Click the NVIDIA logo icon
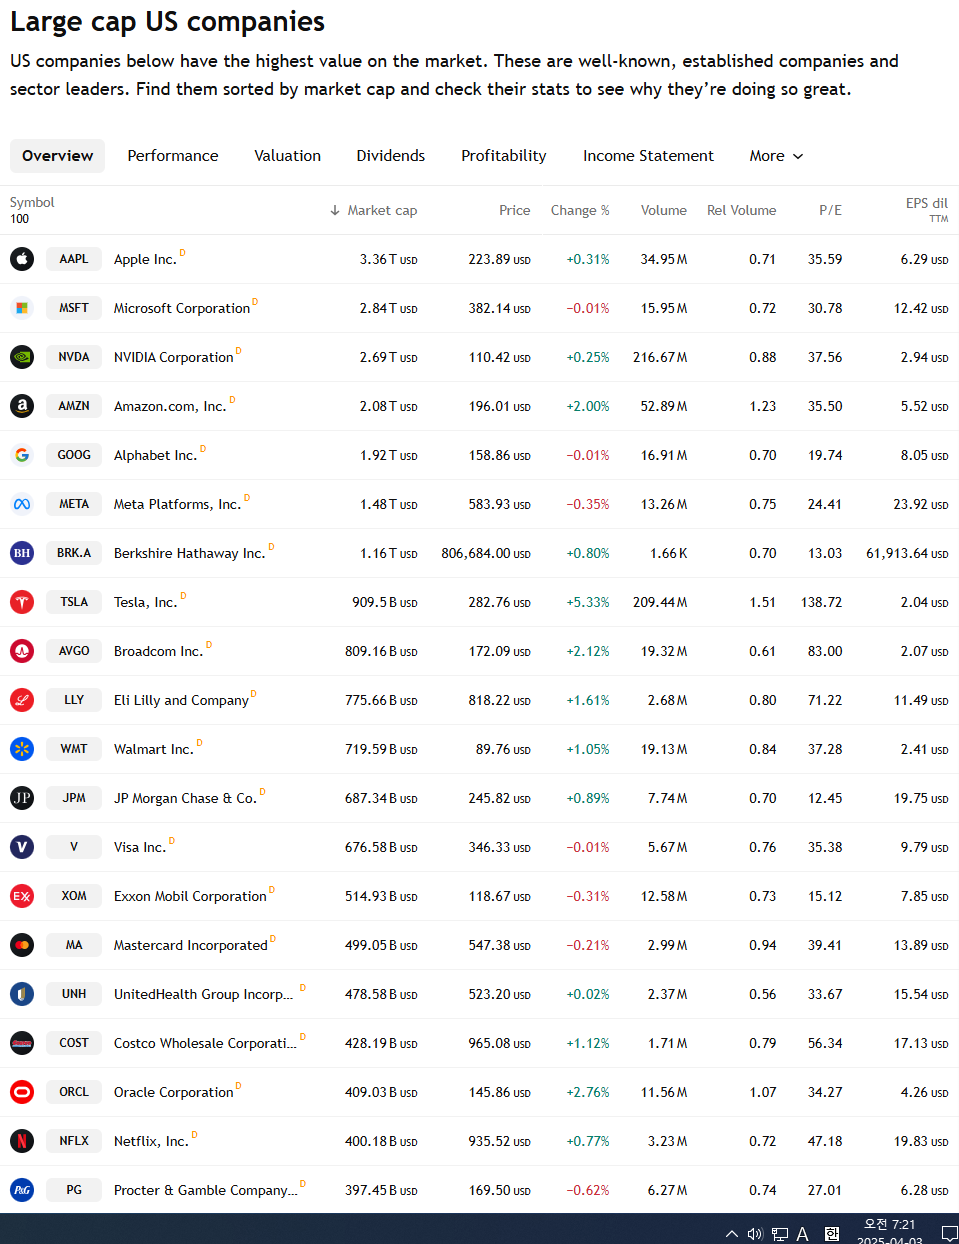This screenshot has height=1244, width=959. pos(22,357)
